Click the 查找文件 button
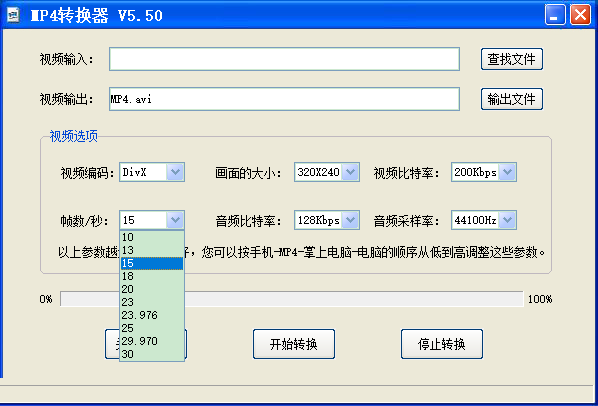598x406 pixels. (511, 59)
